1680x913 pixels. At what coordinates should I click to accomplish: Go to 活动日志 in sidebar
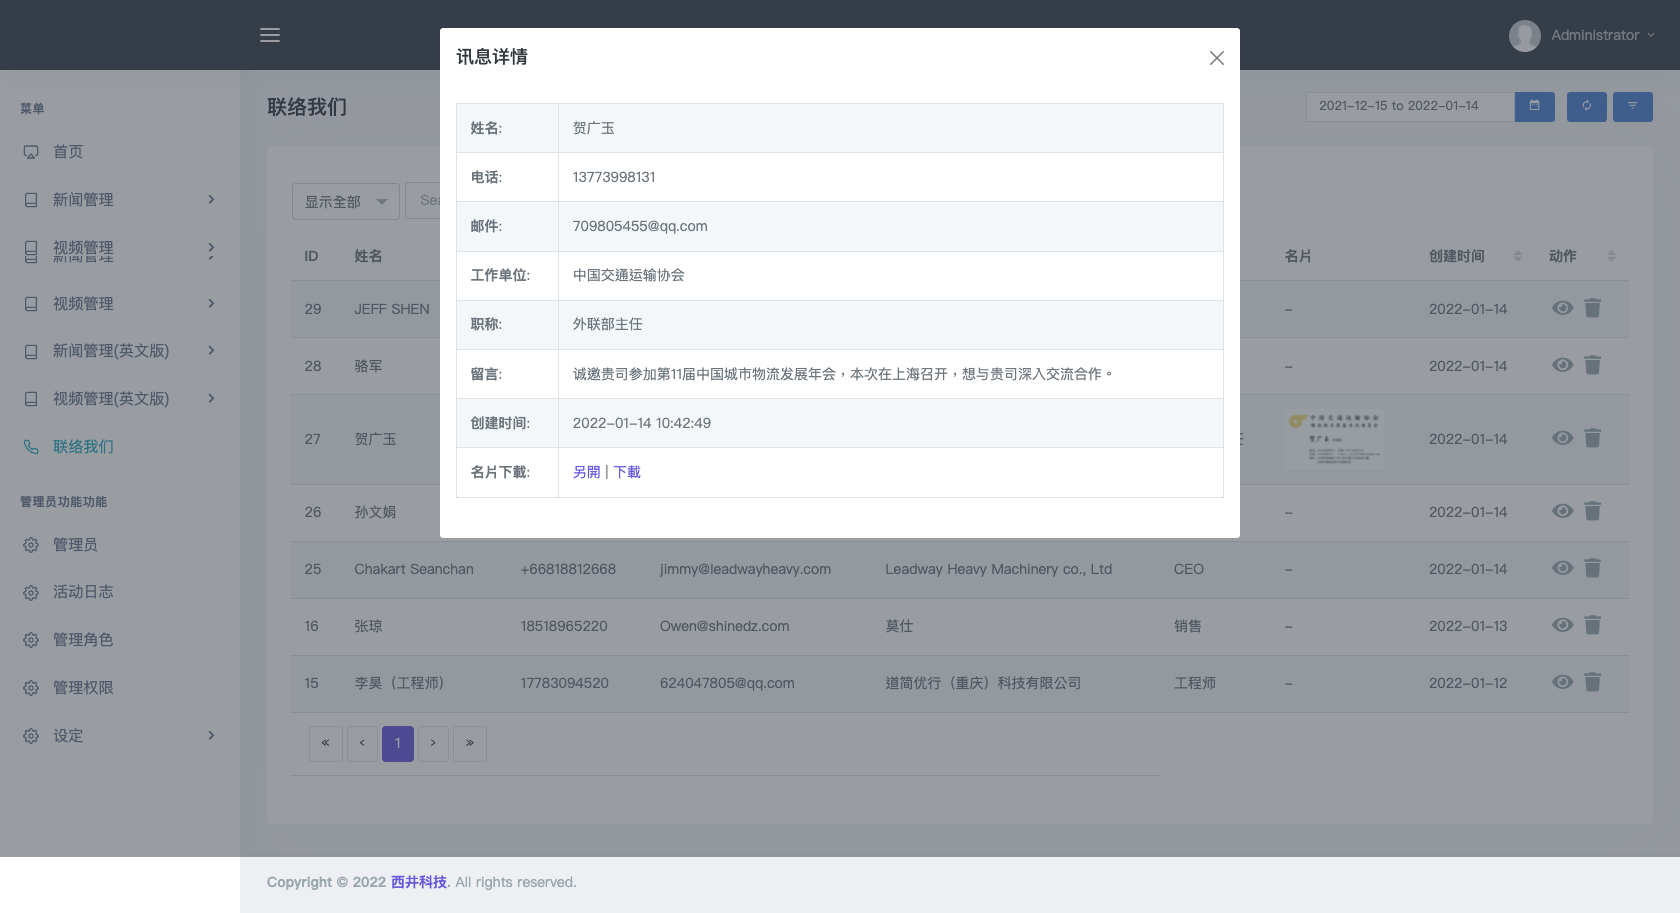tap(83, 592)
